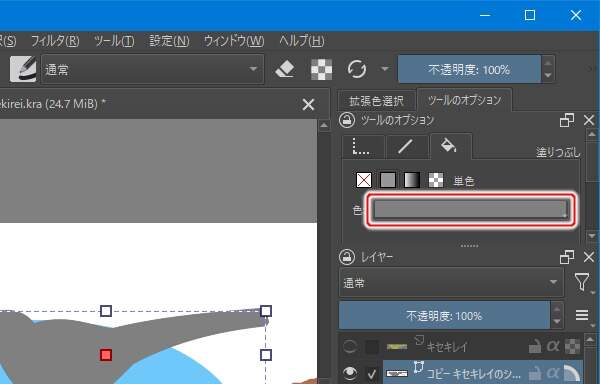
Task: Adjust the layer 不透明度: 100% slider
Action: 444,316
